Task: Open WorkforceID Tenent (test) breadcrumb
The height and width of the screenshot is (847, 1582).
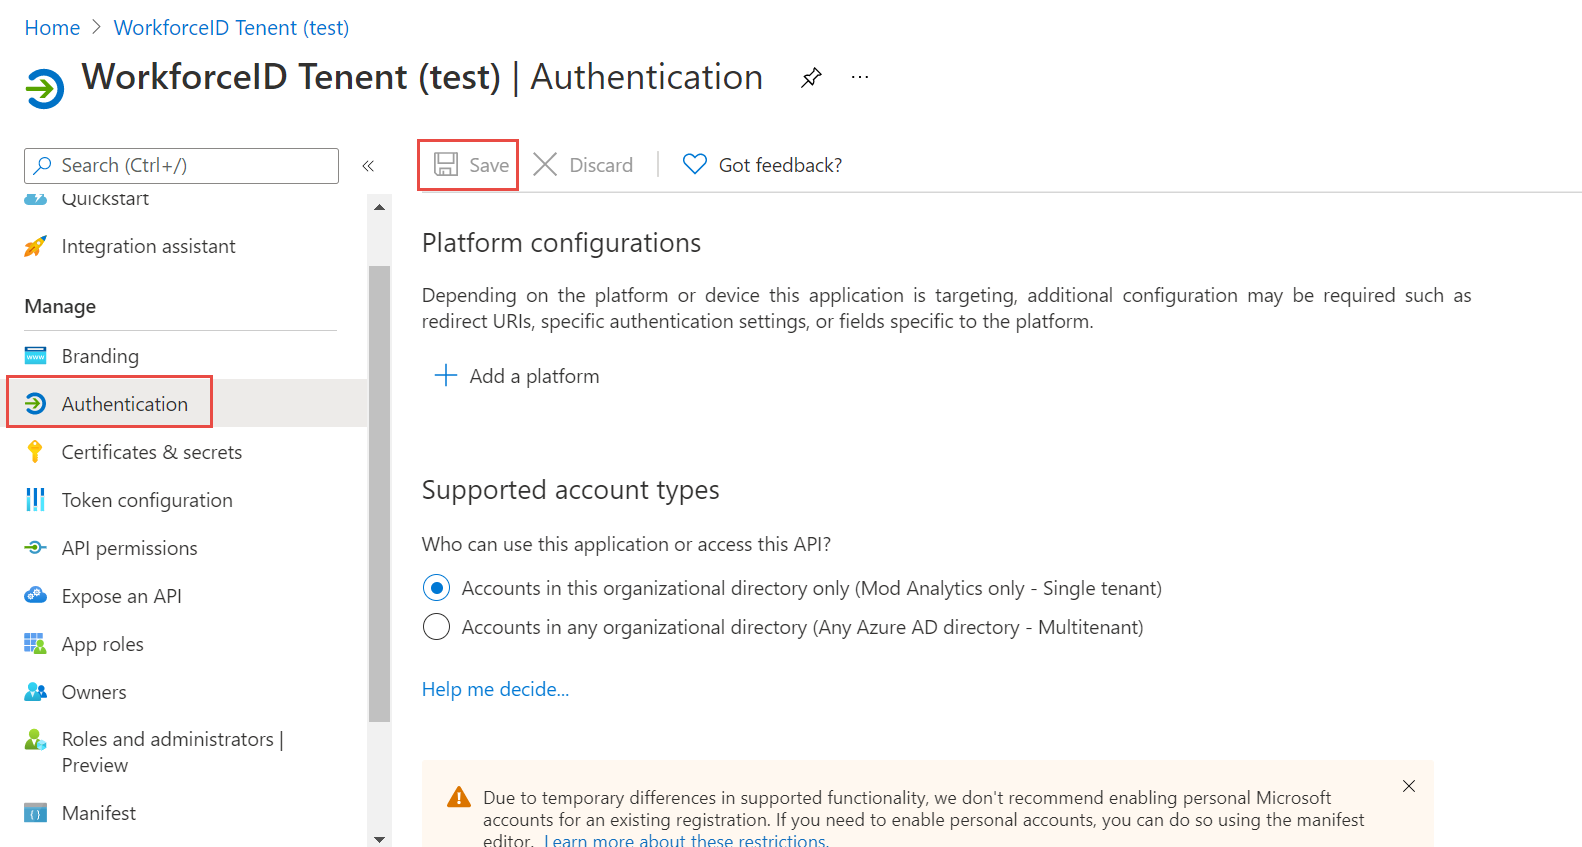Action: pyautogui.click(x=231, y=28)
